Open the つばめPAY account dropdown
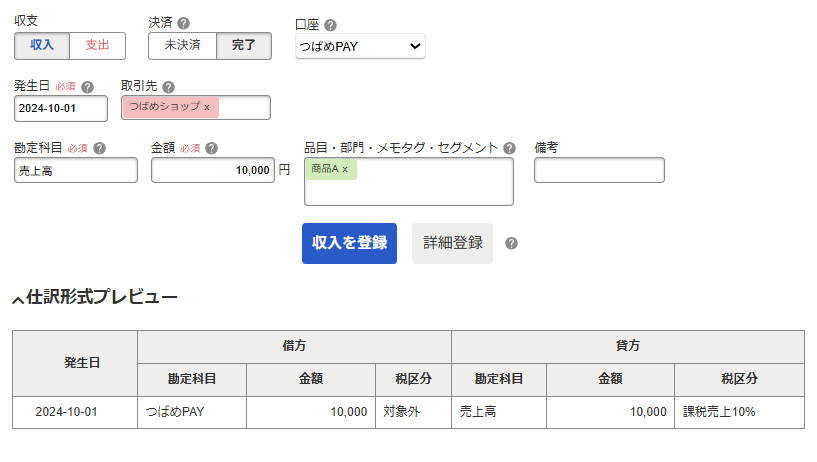 pos(360,46)
